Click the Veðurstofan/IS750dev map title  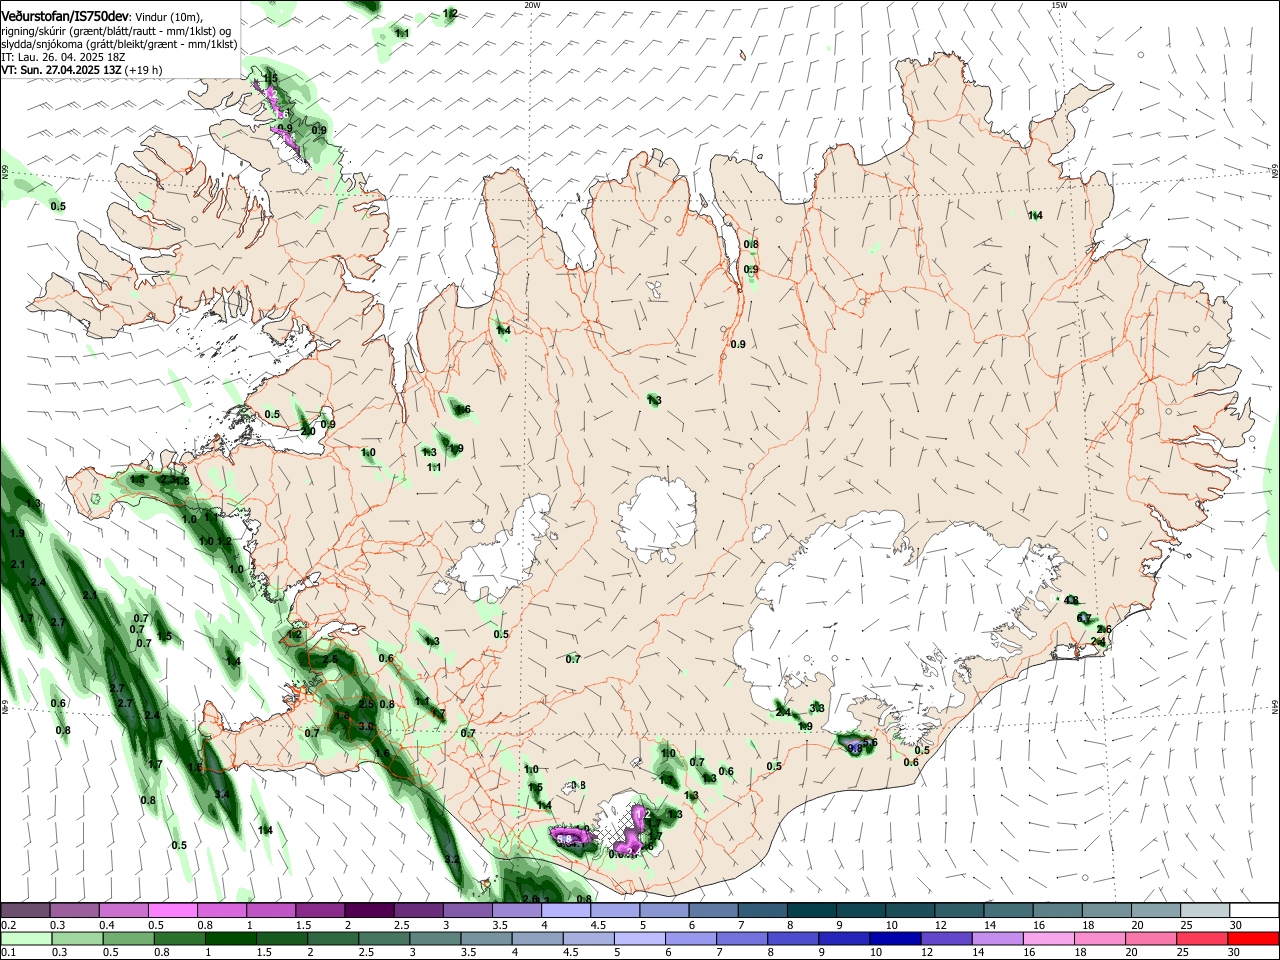[x=64, y=16]
